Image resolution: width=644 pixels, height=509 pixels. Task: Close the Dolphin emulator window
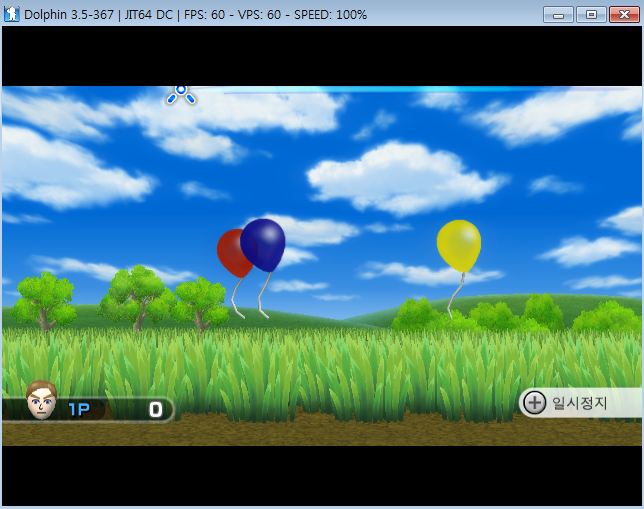624,15
